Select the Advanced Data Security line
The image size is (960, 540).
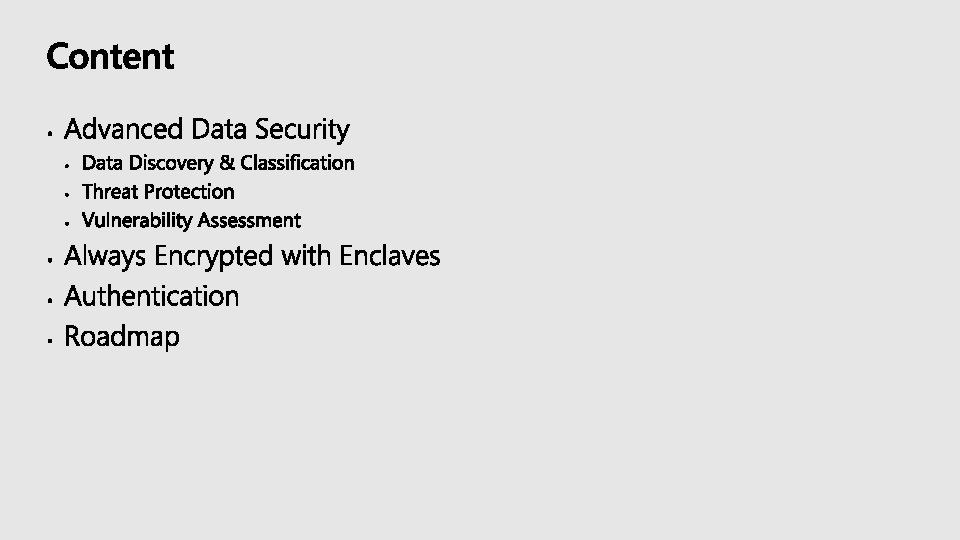[207, 130]
